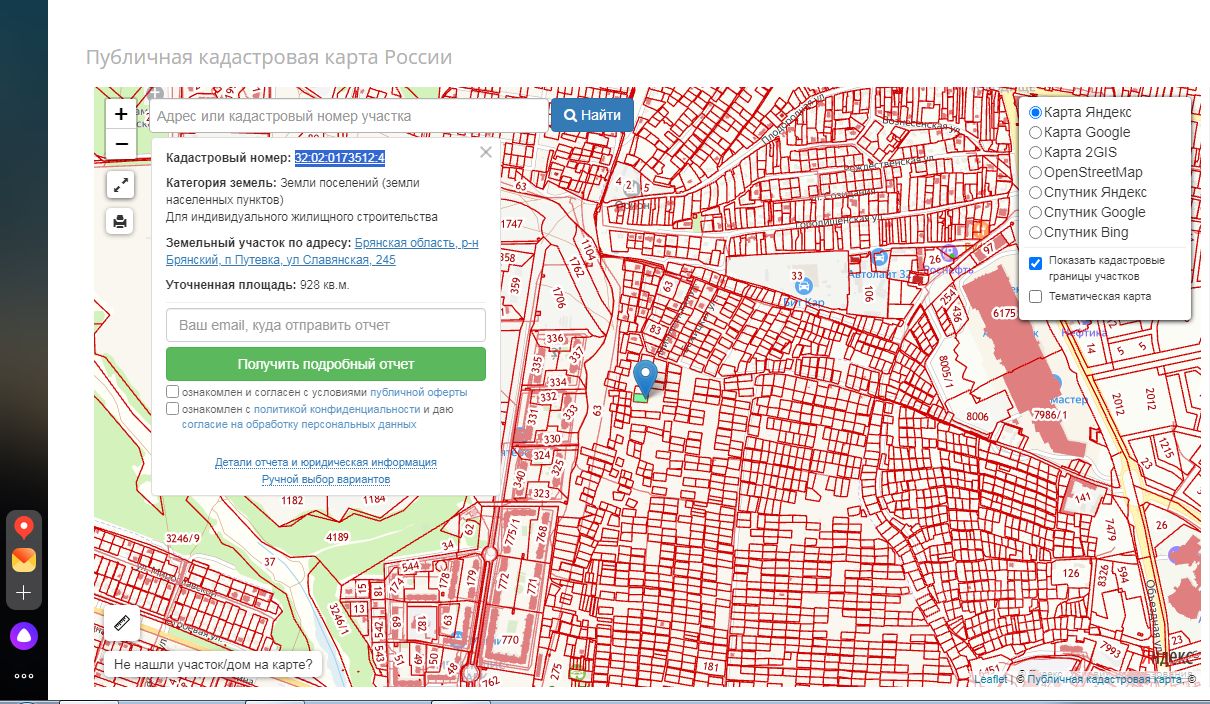The height and width of the screenshot is (704, 1210).
Task: Click parcel labeled 126 on map
Action: (x=1071, y=573)
